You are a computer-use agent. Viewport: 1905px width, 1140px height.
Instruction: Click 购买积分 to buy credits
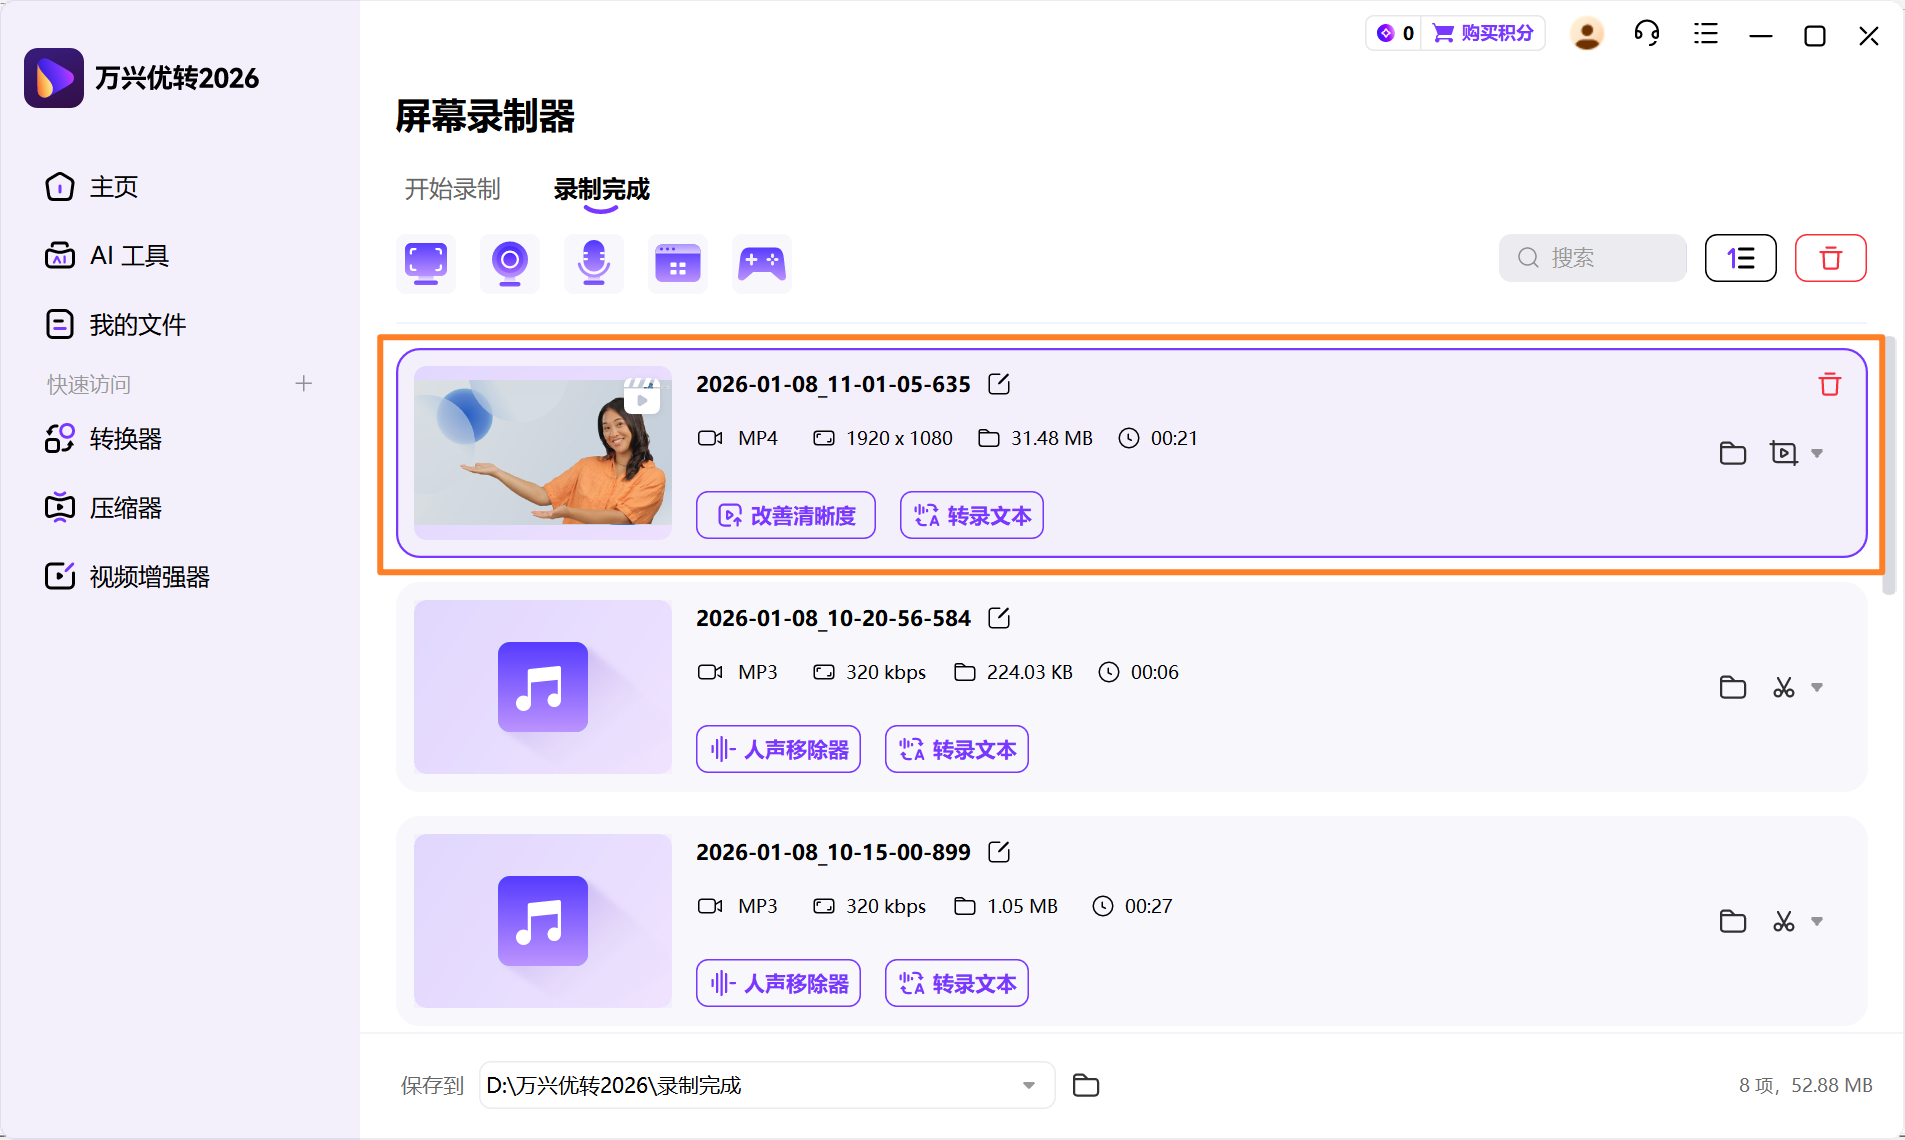click(x=1484, y=33)
